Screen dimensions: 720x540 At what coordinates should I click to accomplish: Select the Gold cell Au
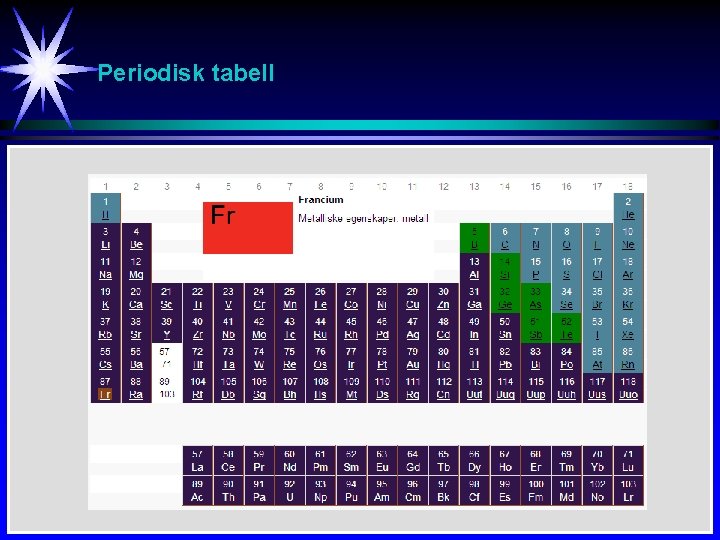click(413, 358)
